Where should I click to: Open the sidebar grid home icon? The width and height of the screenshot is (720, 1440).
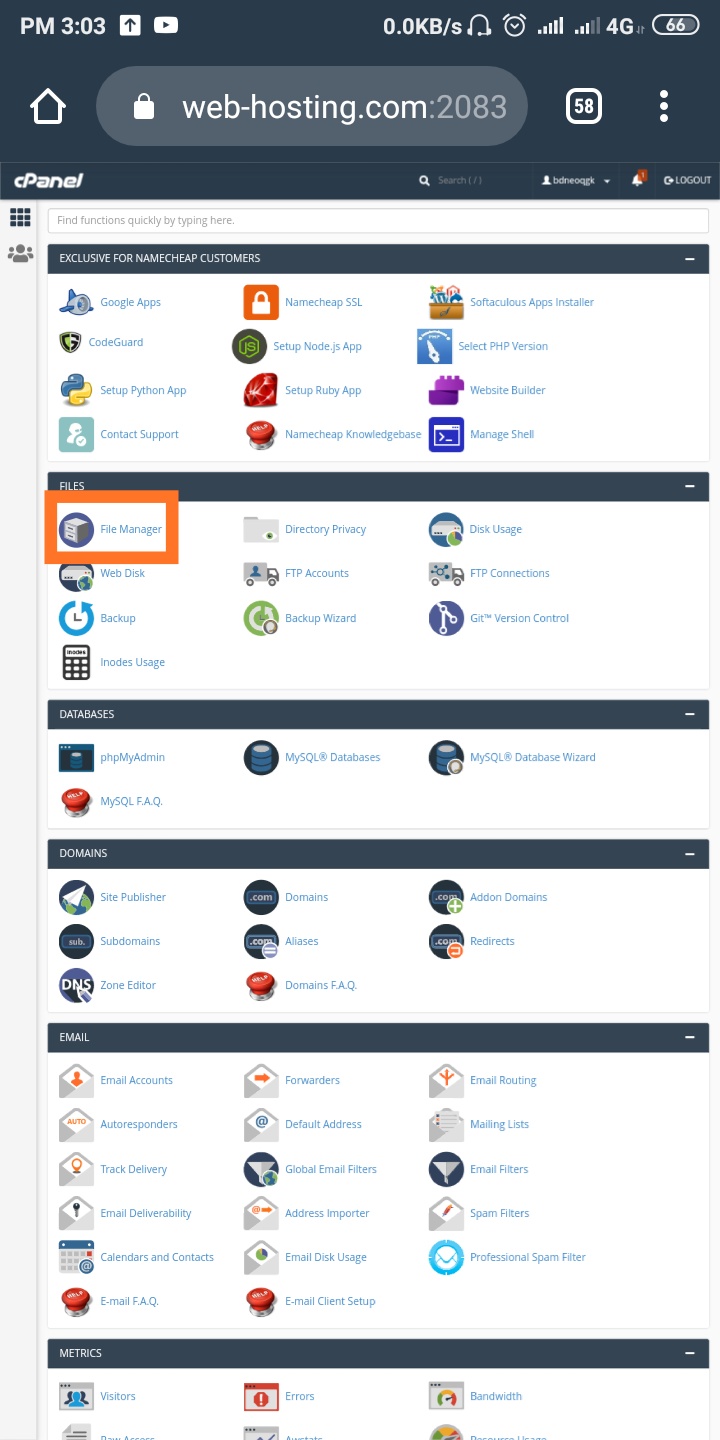(x=19, y=217)
